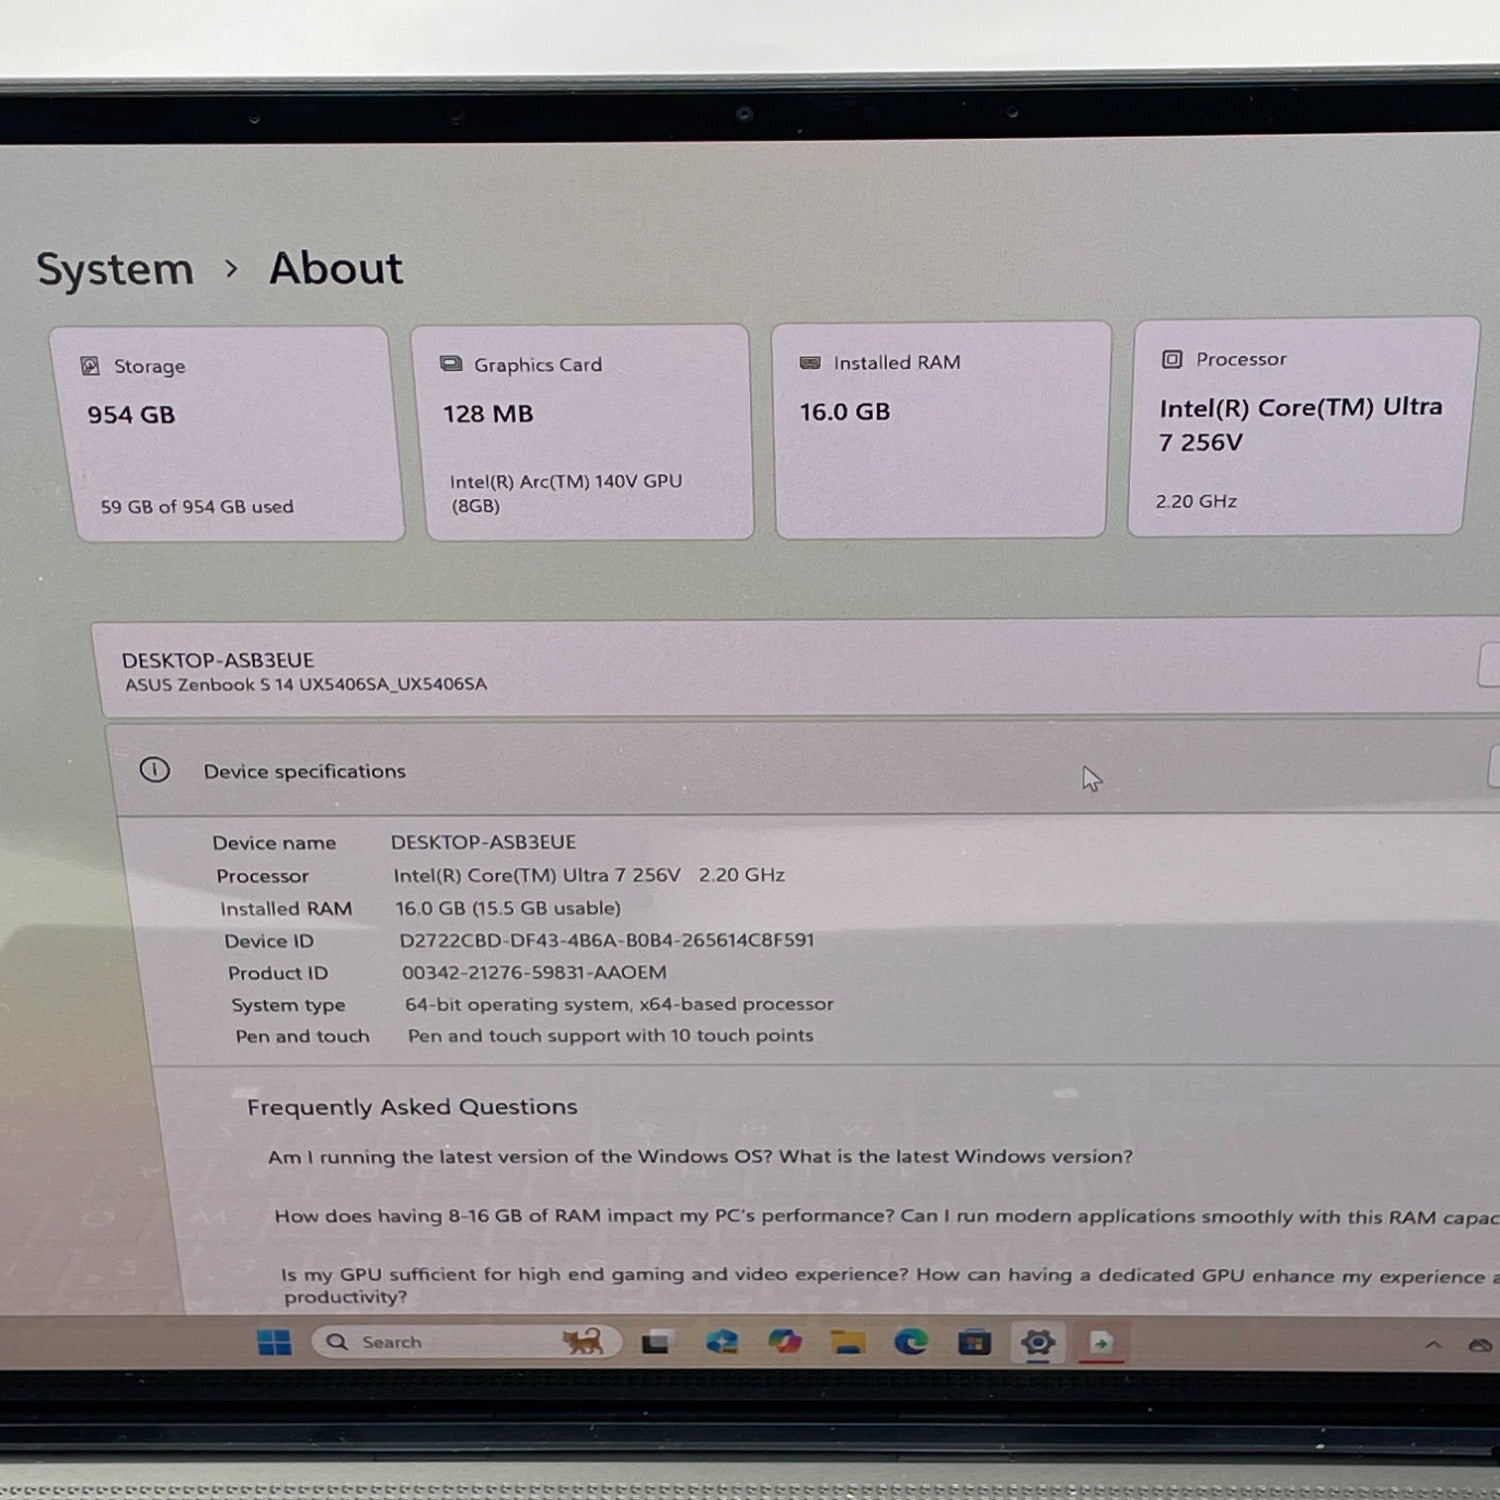Open Microsoft Store from the taskbar

[974, 1341]
